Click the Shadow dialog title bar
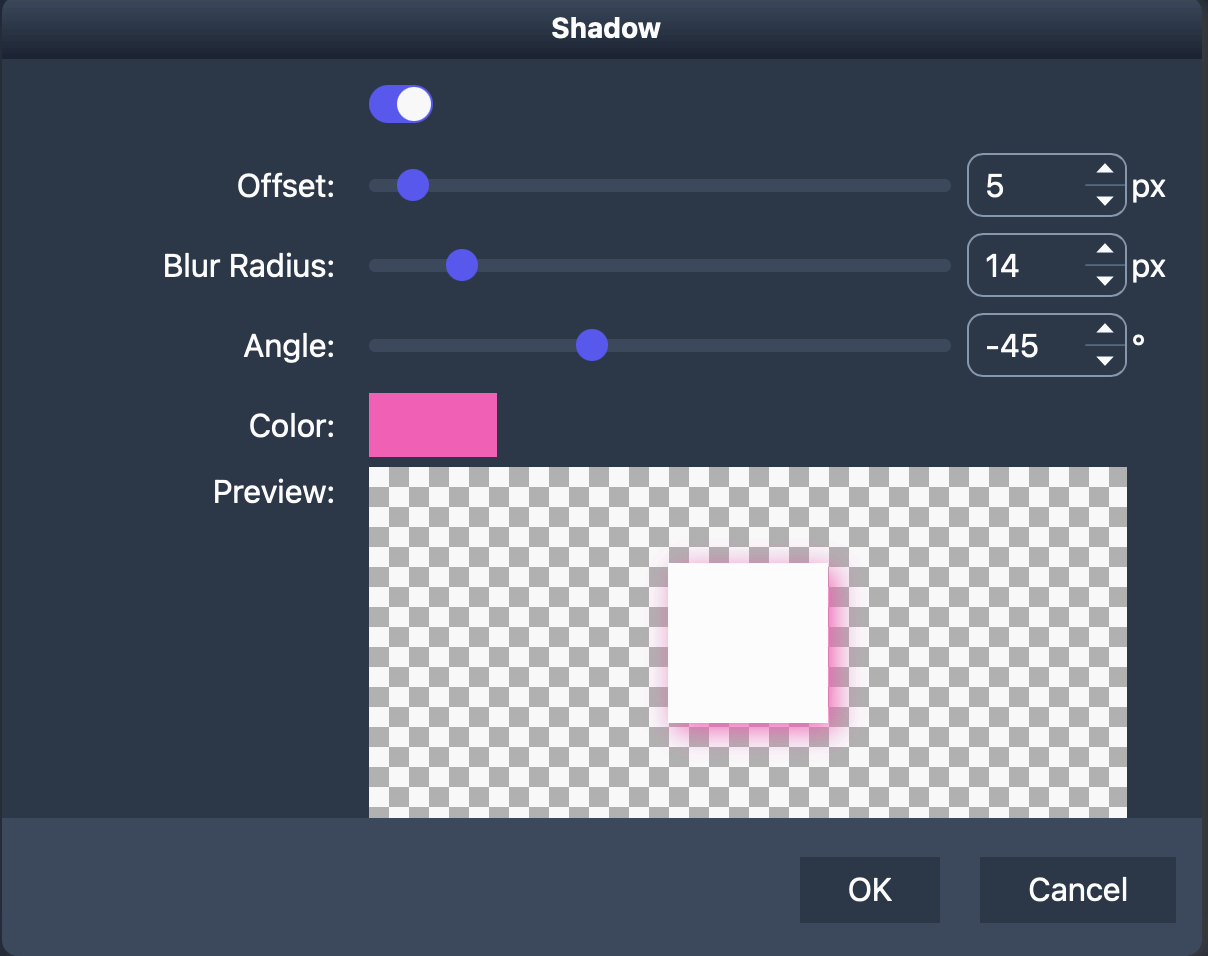 604,28
